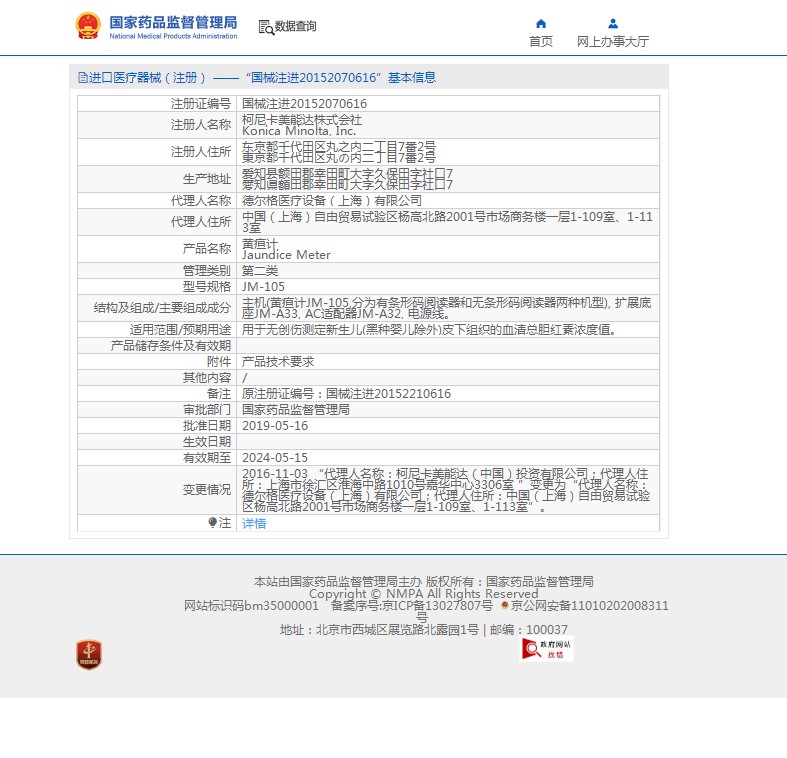Open the 详情 link
This screenshot has width=787, height=758.
[254, 524]
